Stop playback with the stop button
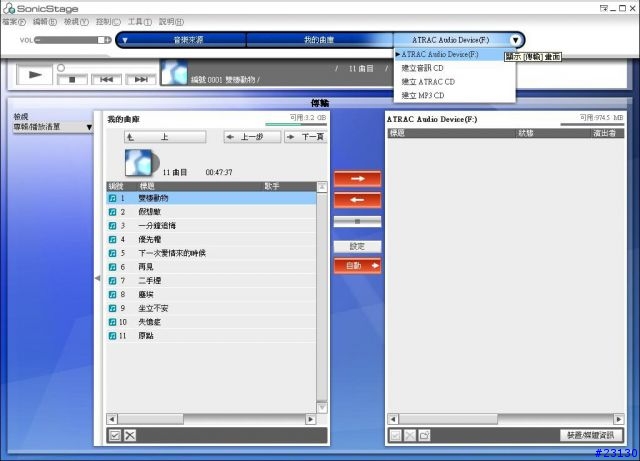Screen dimensions: 640x461 coord(72,80)
